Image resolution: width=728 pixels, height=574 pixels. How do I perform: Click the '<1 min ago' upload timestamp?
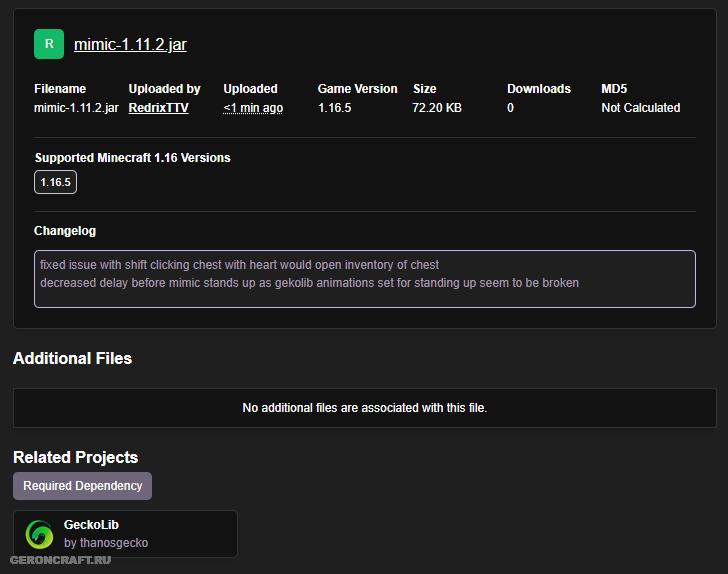[x=253, y=108]
